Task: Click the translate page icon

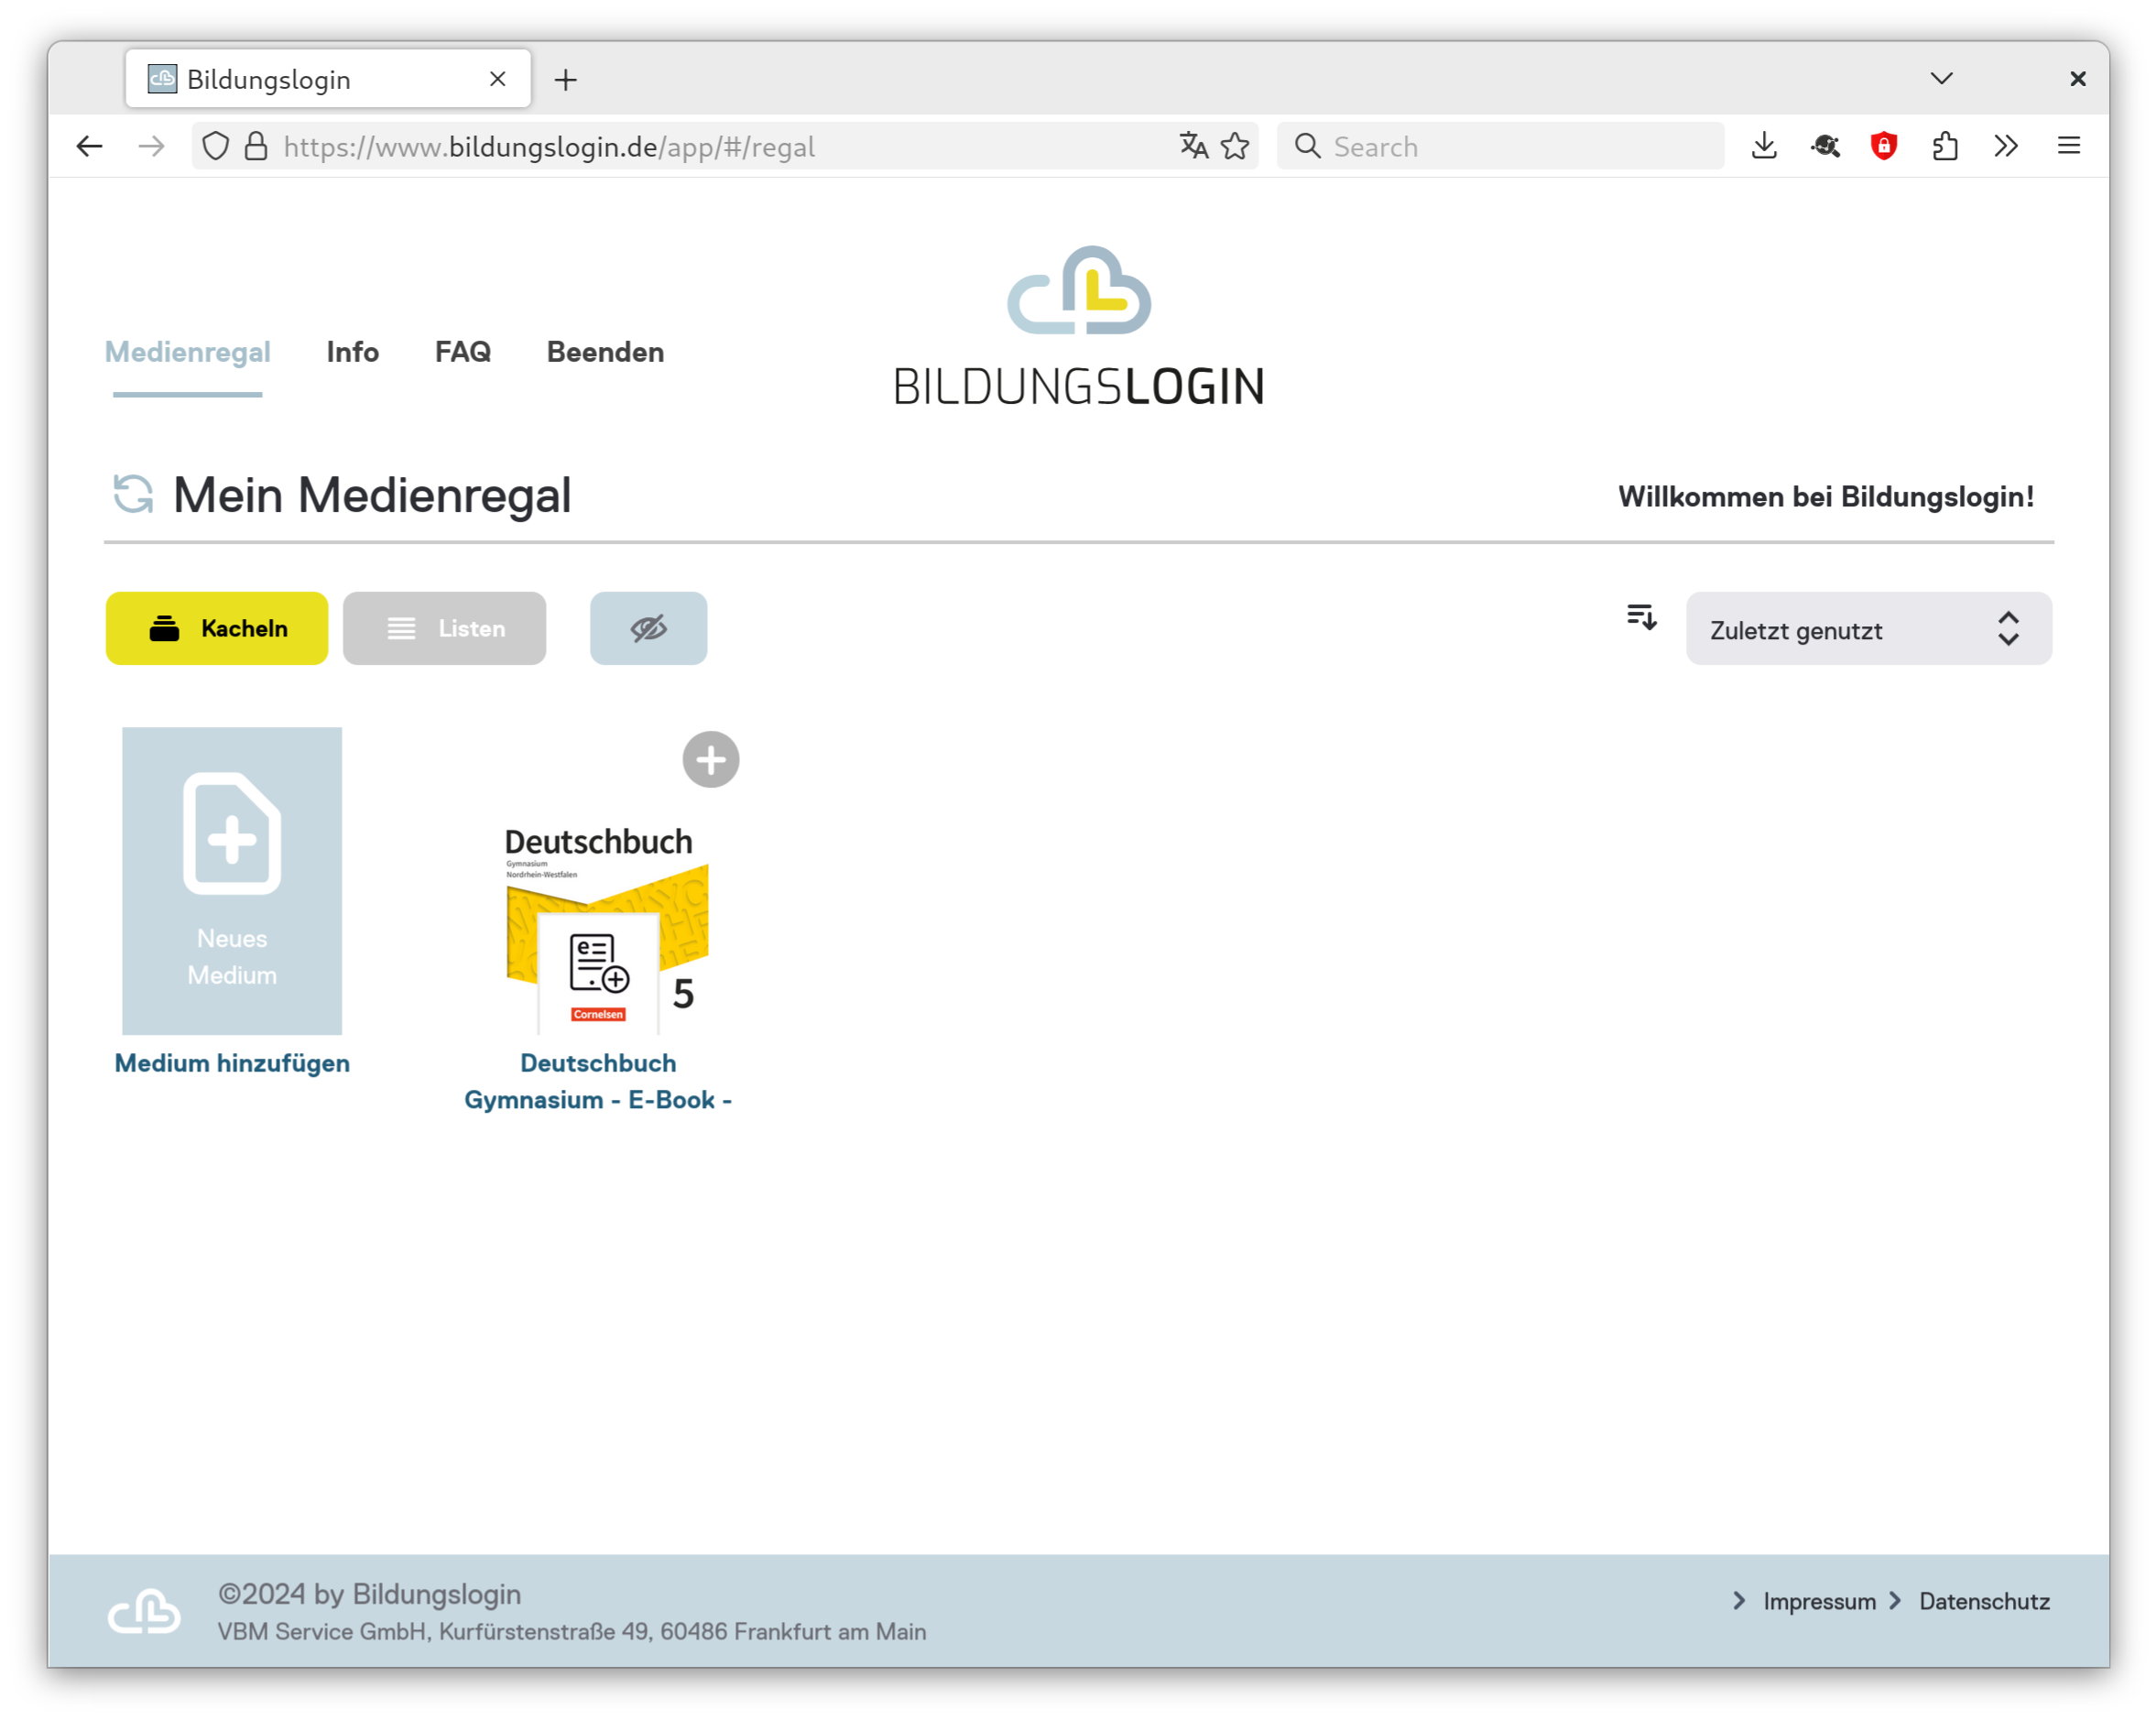Action: coord(1193,146)
